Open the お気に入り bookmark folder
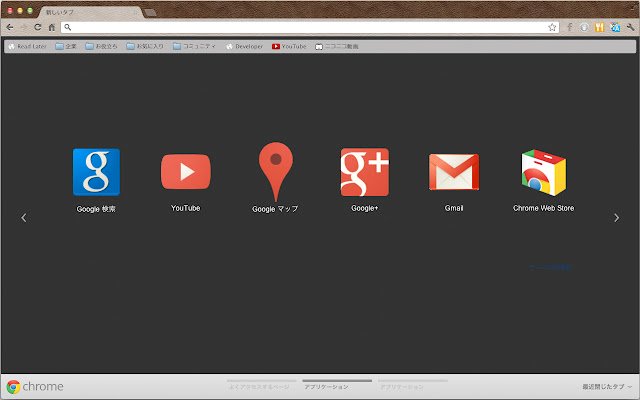640x400 pixels. [x=145, y=46]
